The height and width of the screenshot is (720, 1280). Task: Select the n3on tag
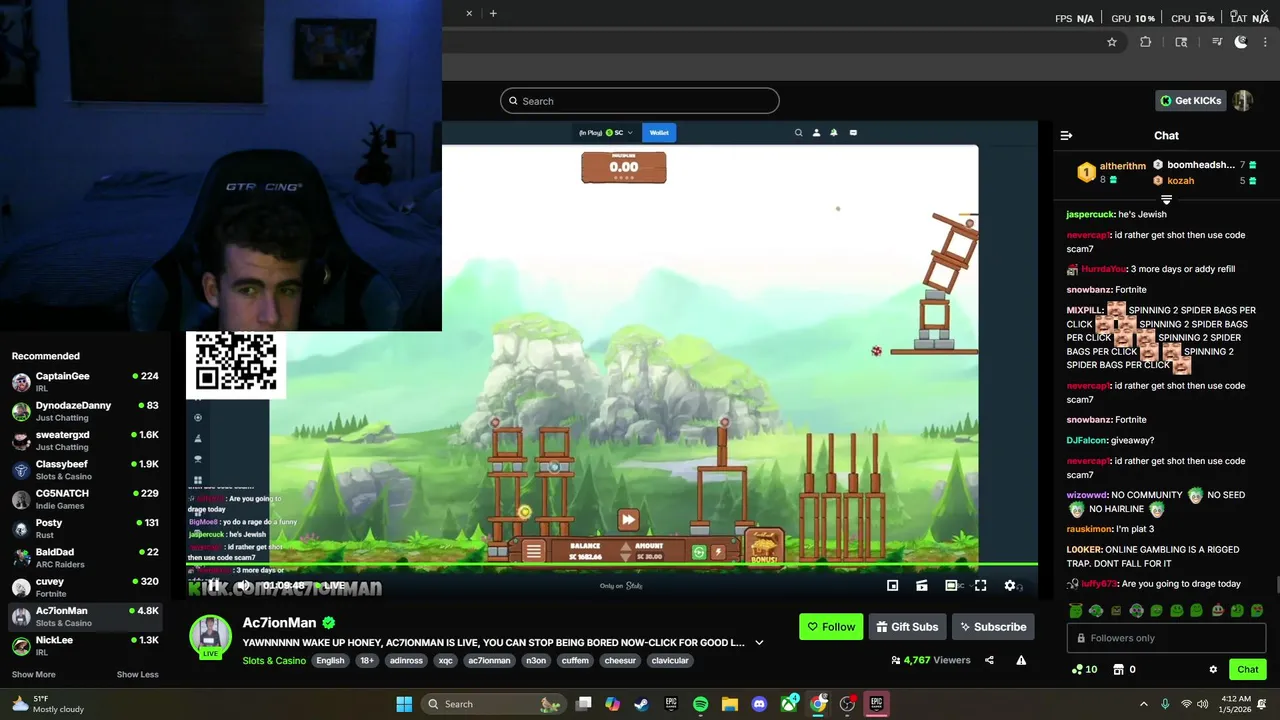(536, 660)
